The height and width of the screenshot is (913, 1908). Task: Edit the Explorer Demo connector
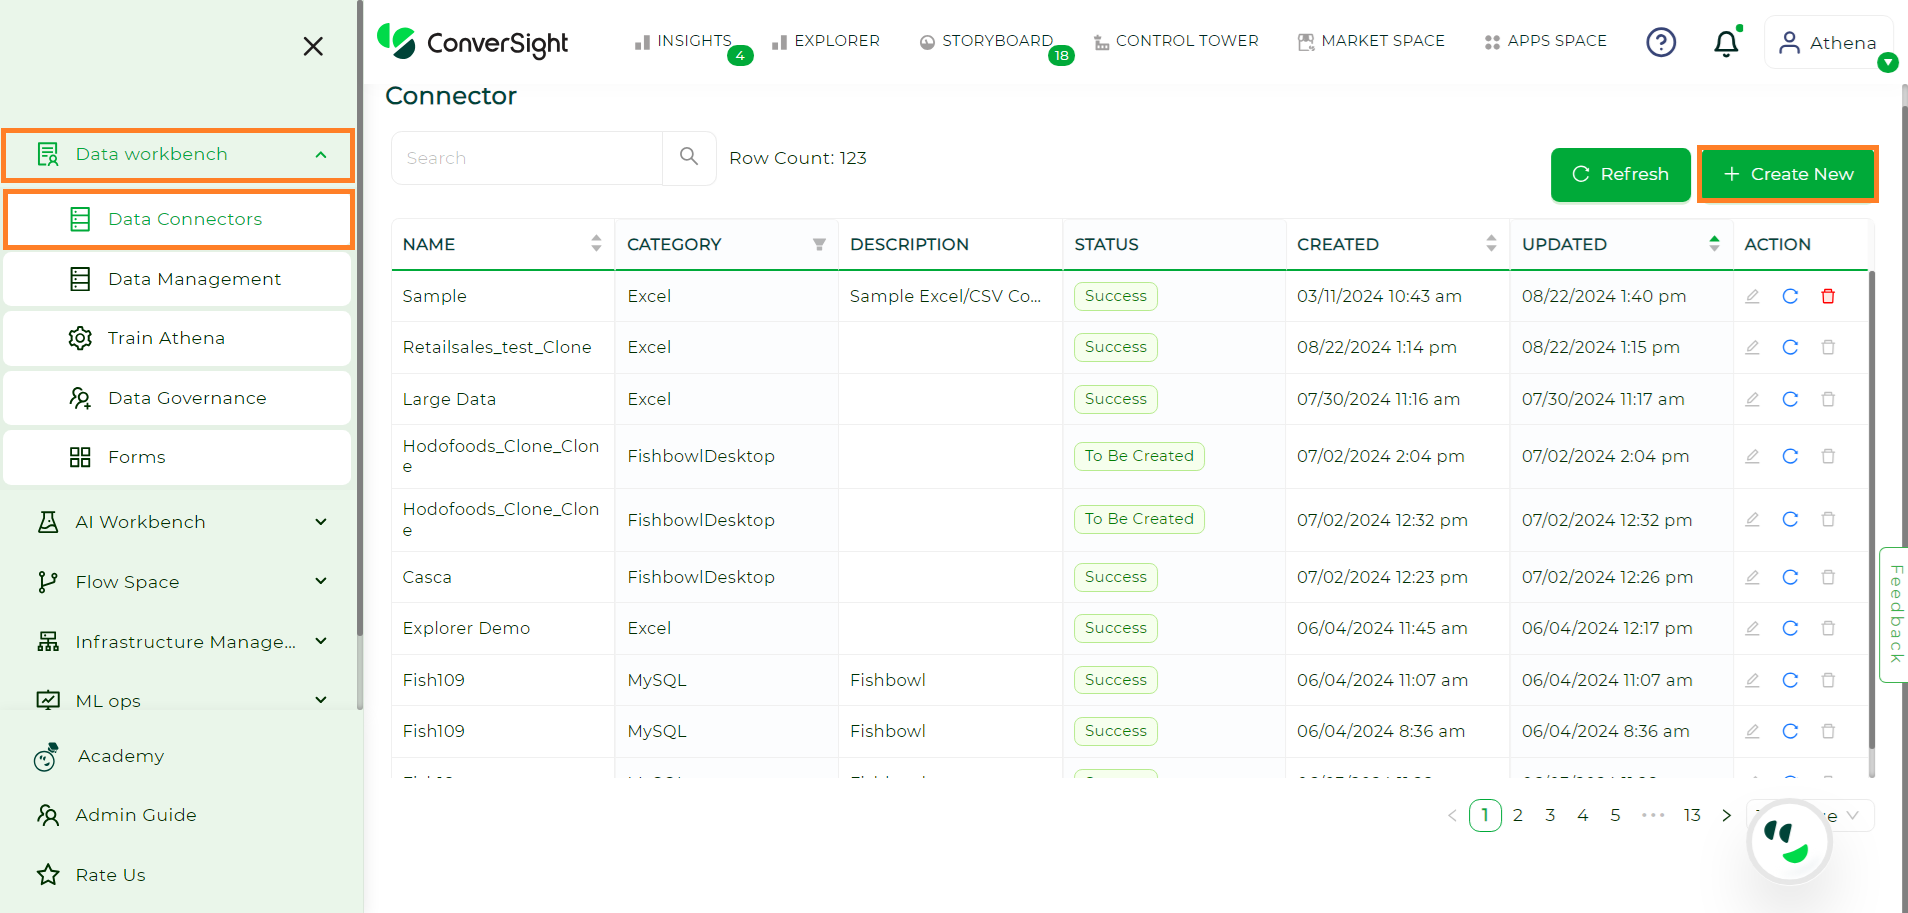(x=1752, y=628)
